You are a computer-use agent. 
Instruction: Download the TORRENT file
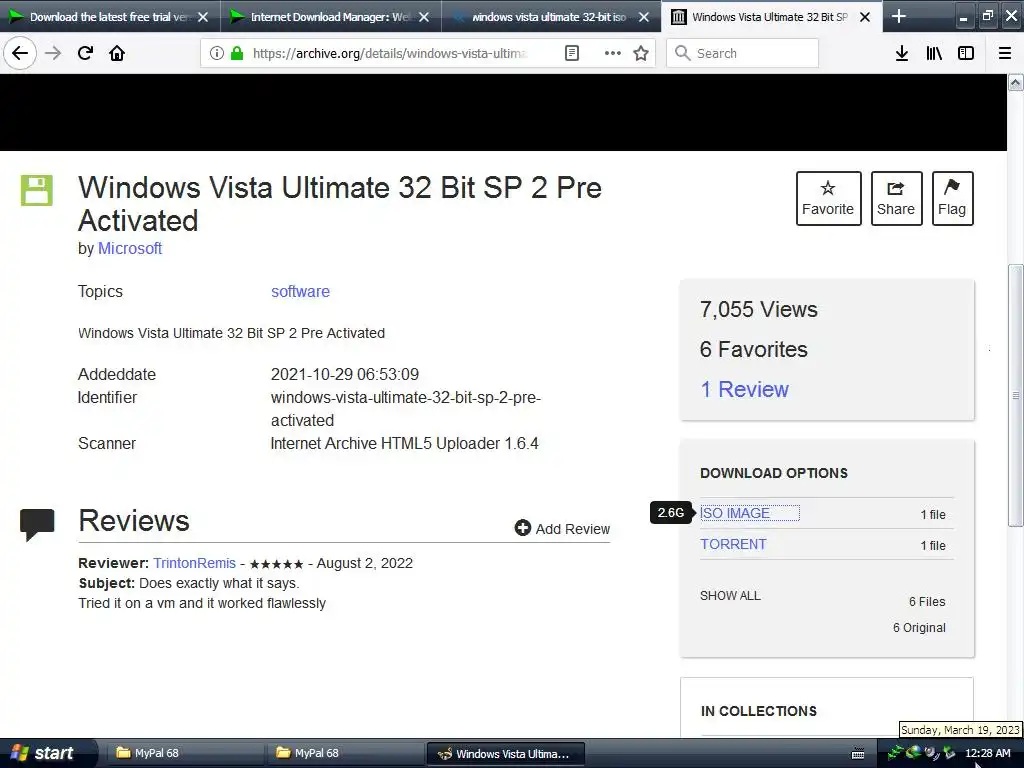pos(733,544)
